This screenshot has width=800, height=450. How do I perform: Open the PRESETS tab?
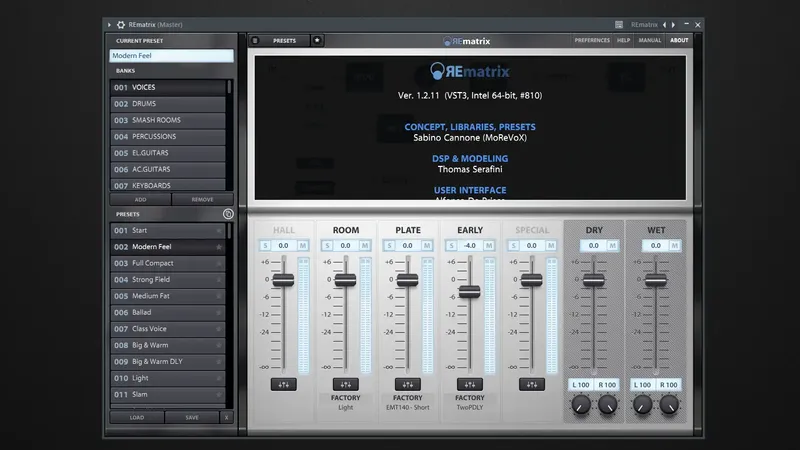(284, 40)
